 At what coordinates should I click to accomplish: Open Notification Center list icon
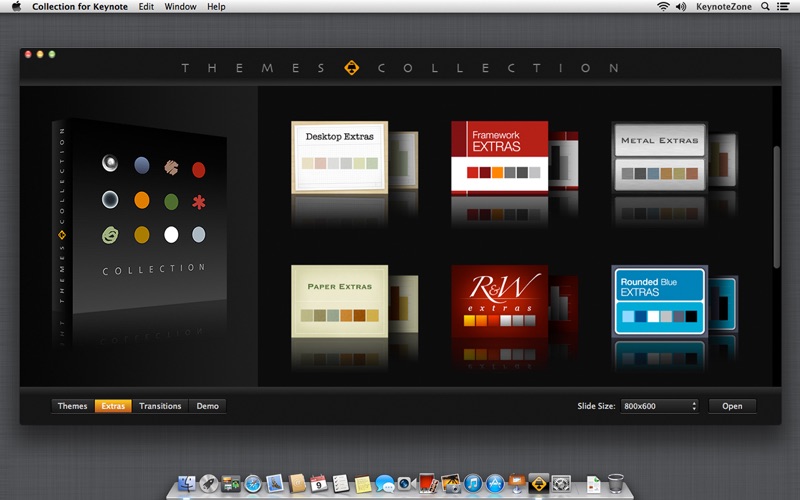point(783,7)
